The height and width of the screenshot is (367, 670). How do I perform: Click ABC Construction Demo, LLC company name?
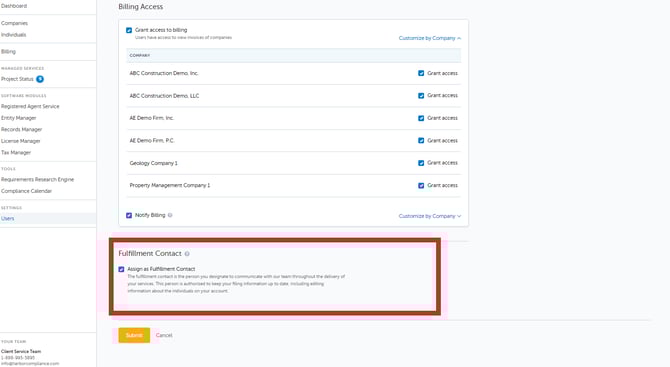click(165, 96)
